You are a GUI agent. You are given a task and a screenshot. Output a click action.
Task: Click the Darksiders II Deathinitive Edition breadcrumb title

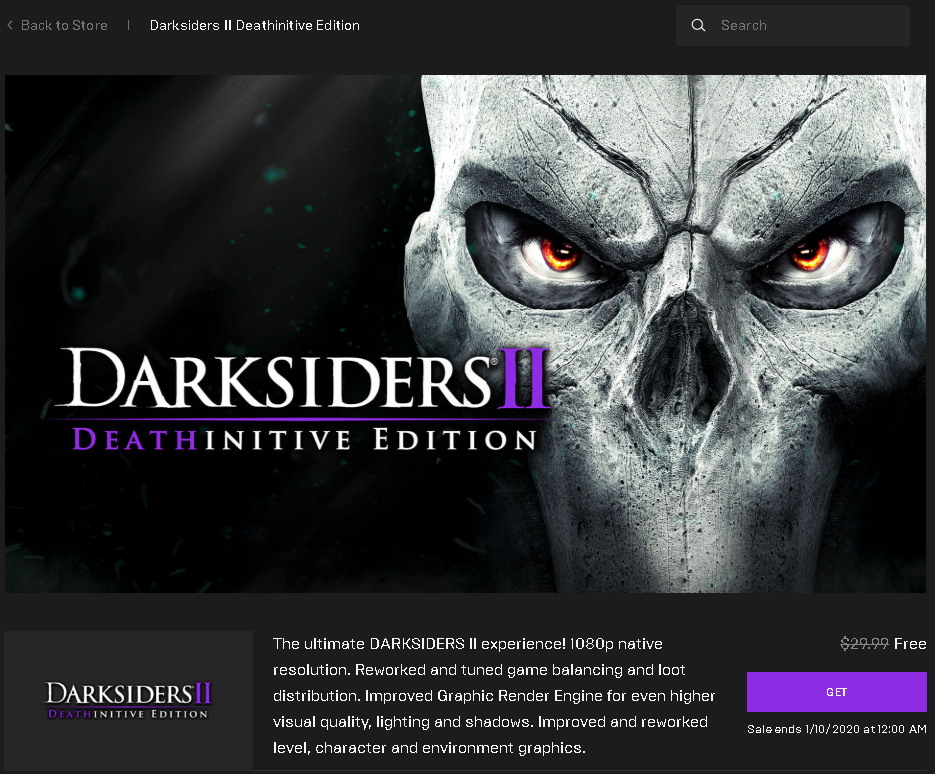pyautogui.click(x=254, y=25)
